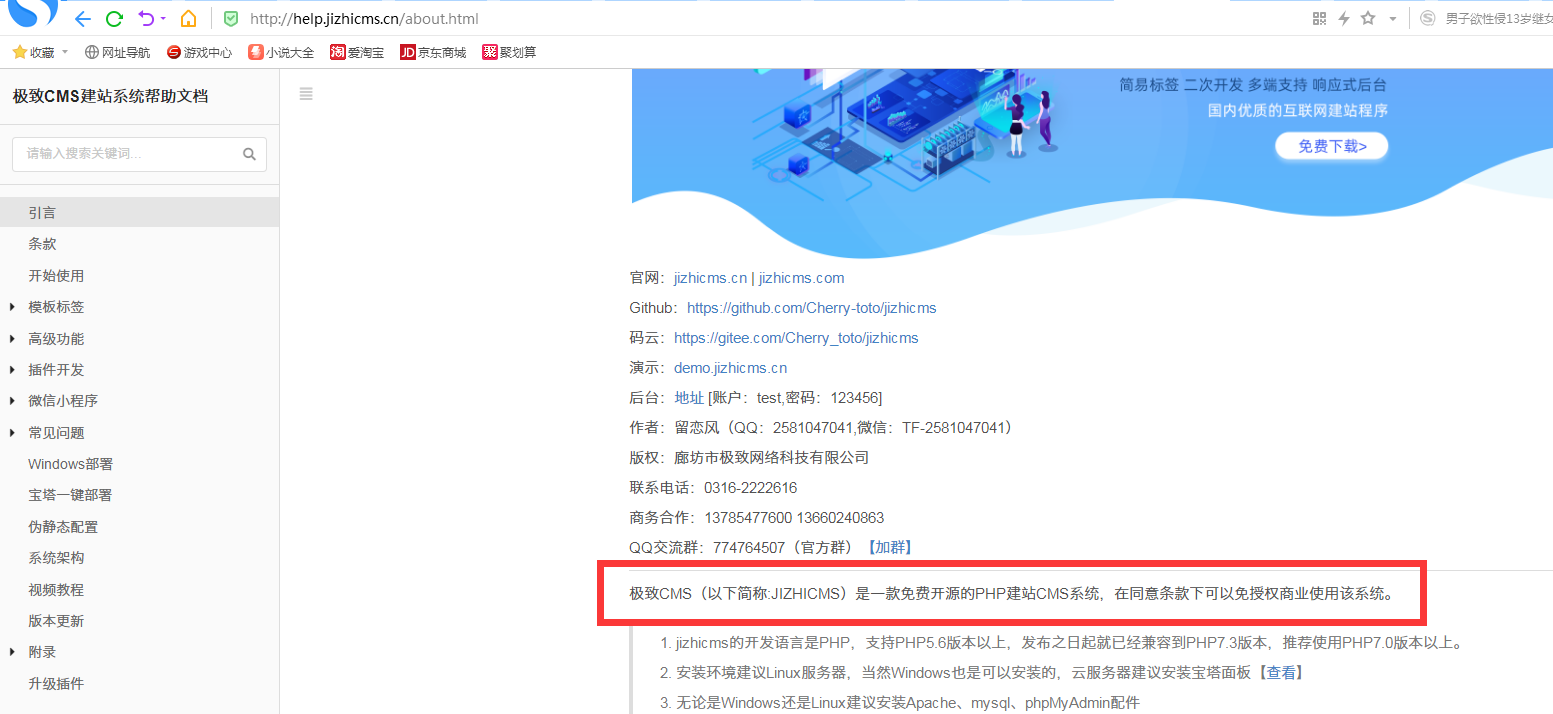1553x714 pixels.
Task: Expand the 模板标签 sidebar section
Action: [55, 306]
